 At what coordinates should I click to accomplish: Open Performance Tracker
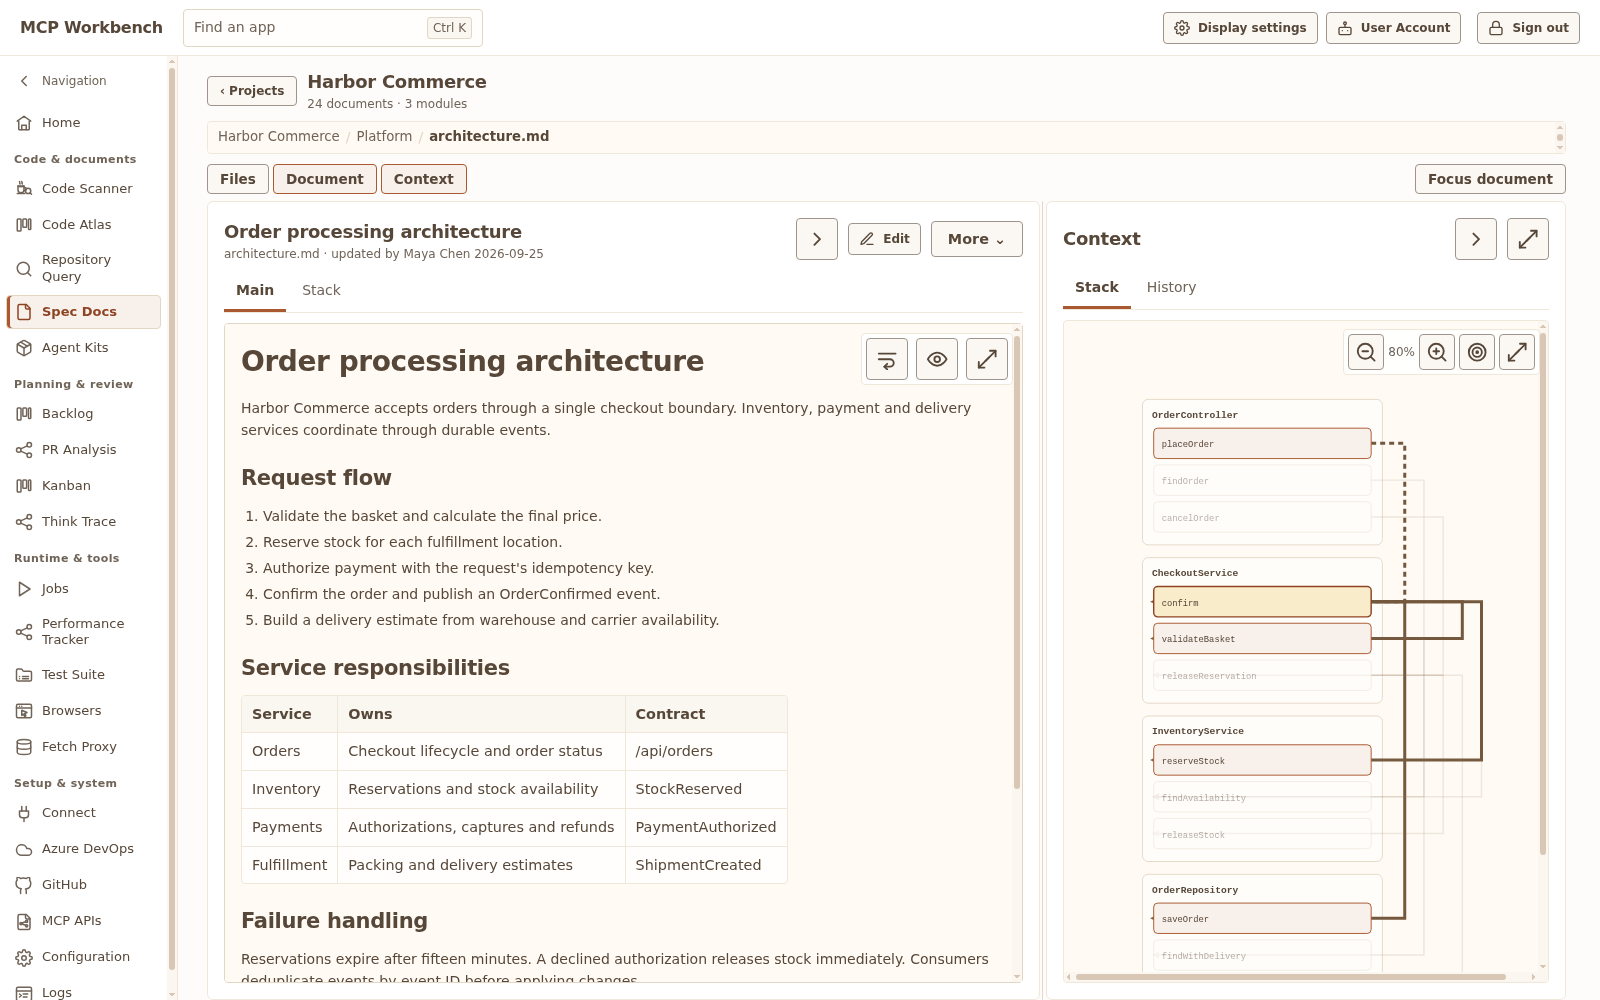[x=84, y=631]
